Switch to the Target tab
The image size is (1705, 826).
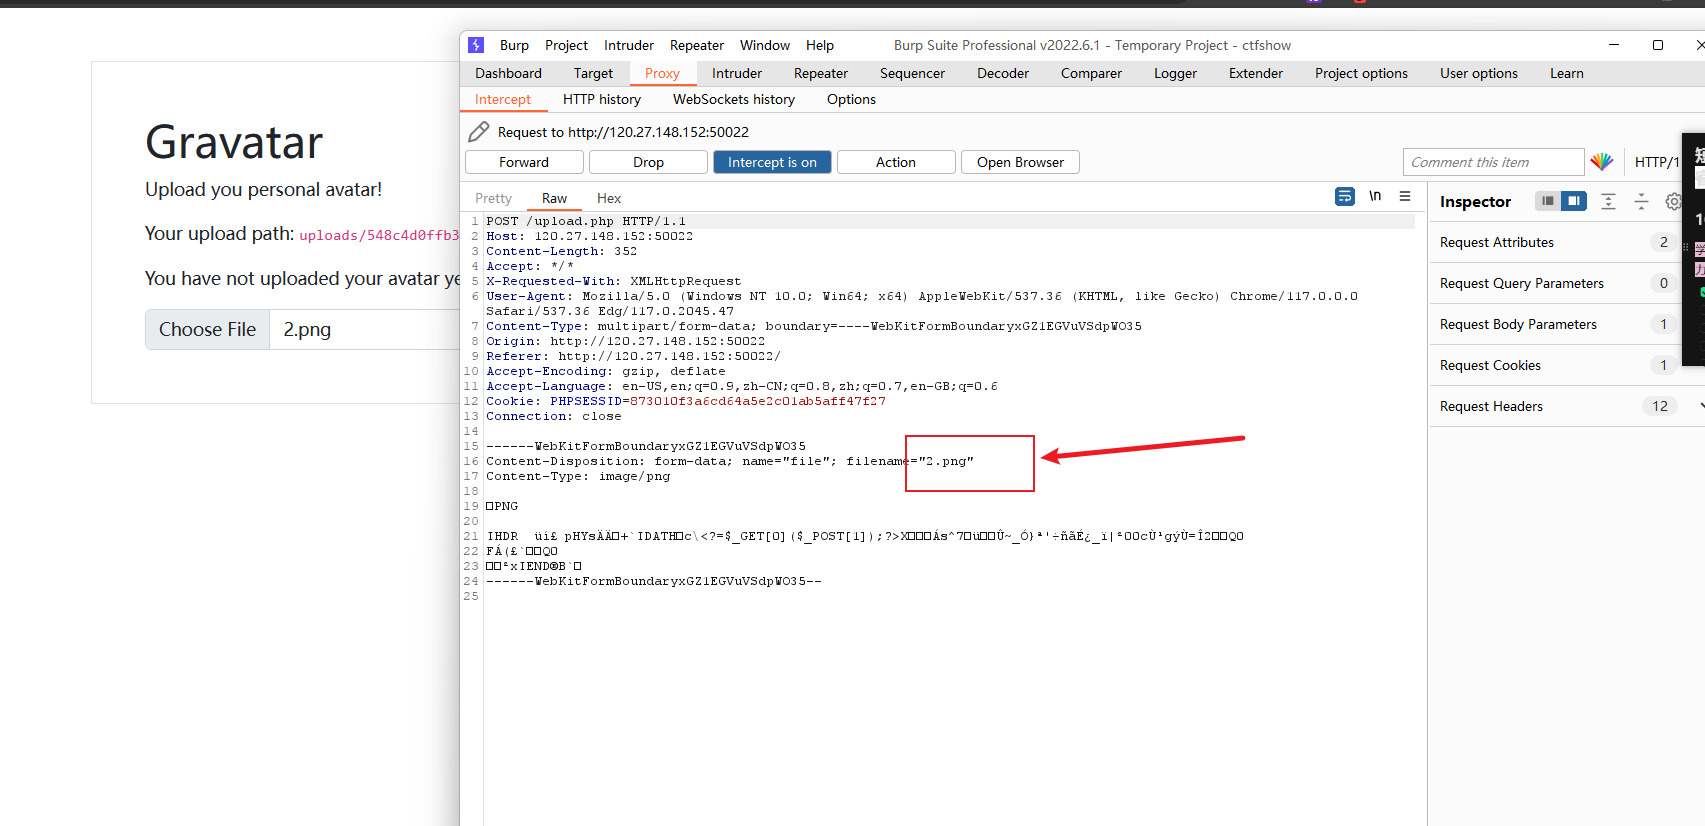pos(593,73)
